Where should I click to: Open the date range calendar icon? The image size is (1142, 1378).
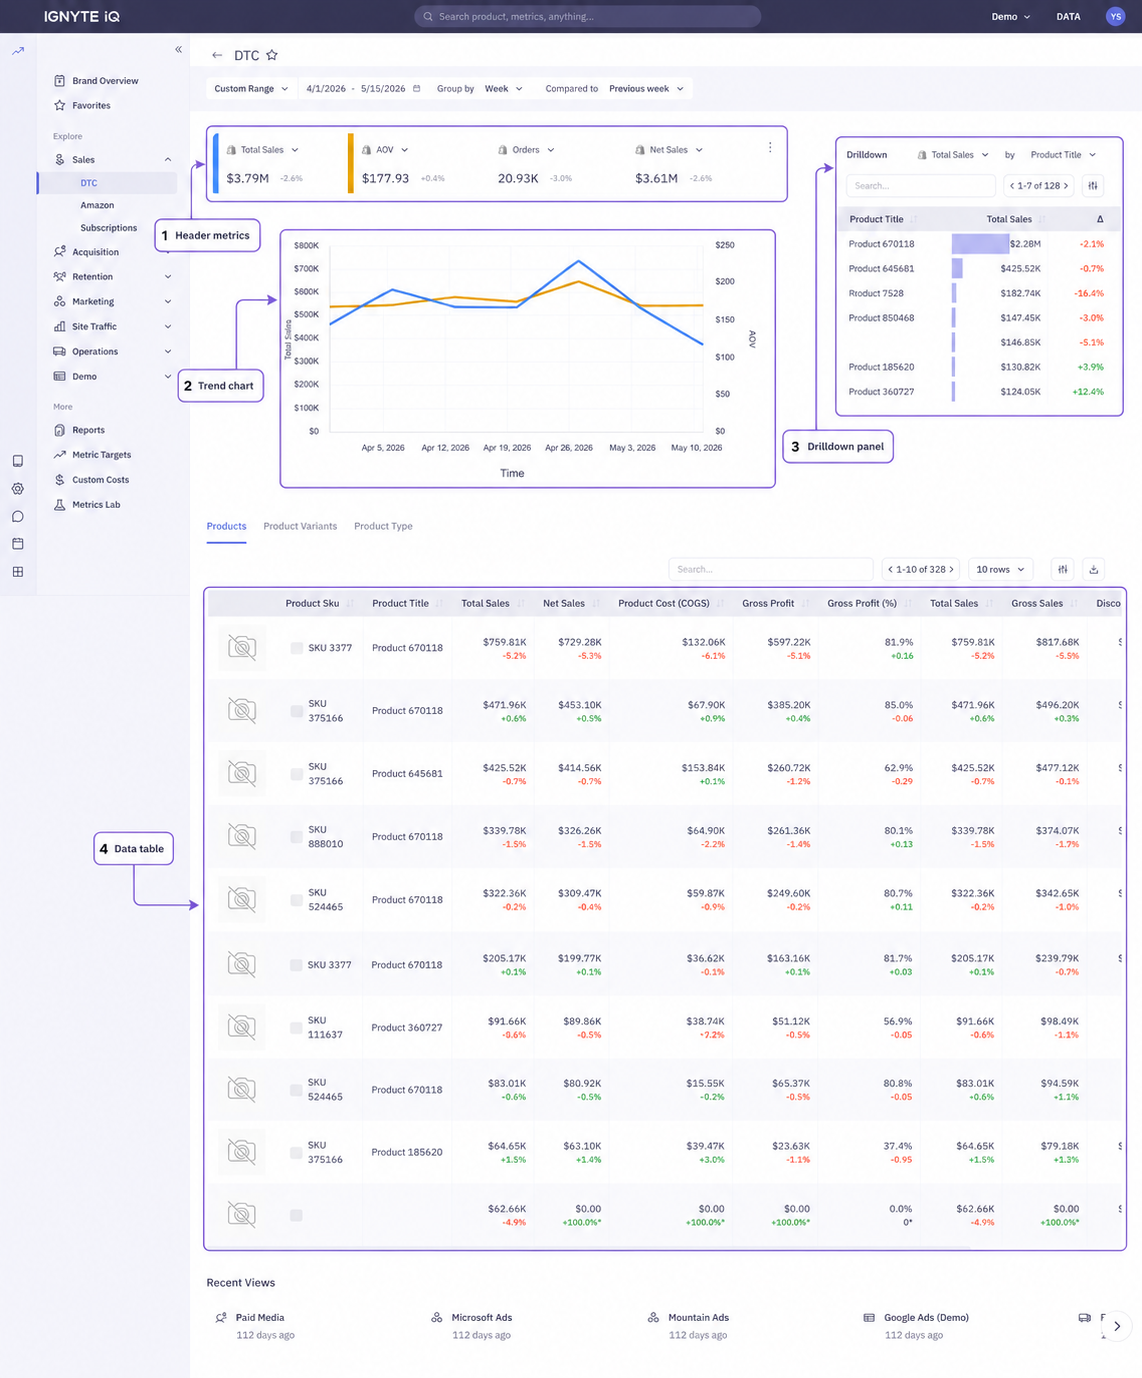tap(417, 89)
